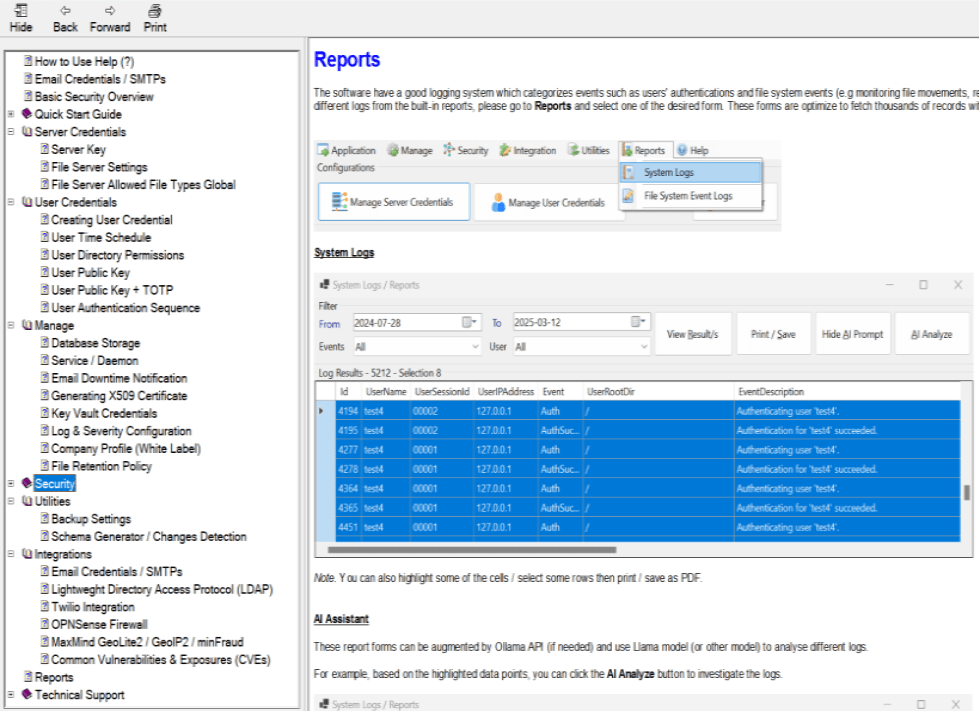Click the Security closed book icon
The image size is (979, 711).
[x=27, y=483]
